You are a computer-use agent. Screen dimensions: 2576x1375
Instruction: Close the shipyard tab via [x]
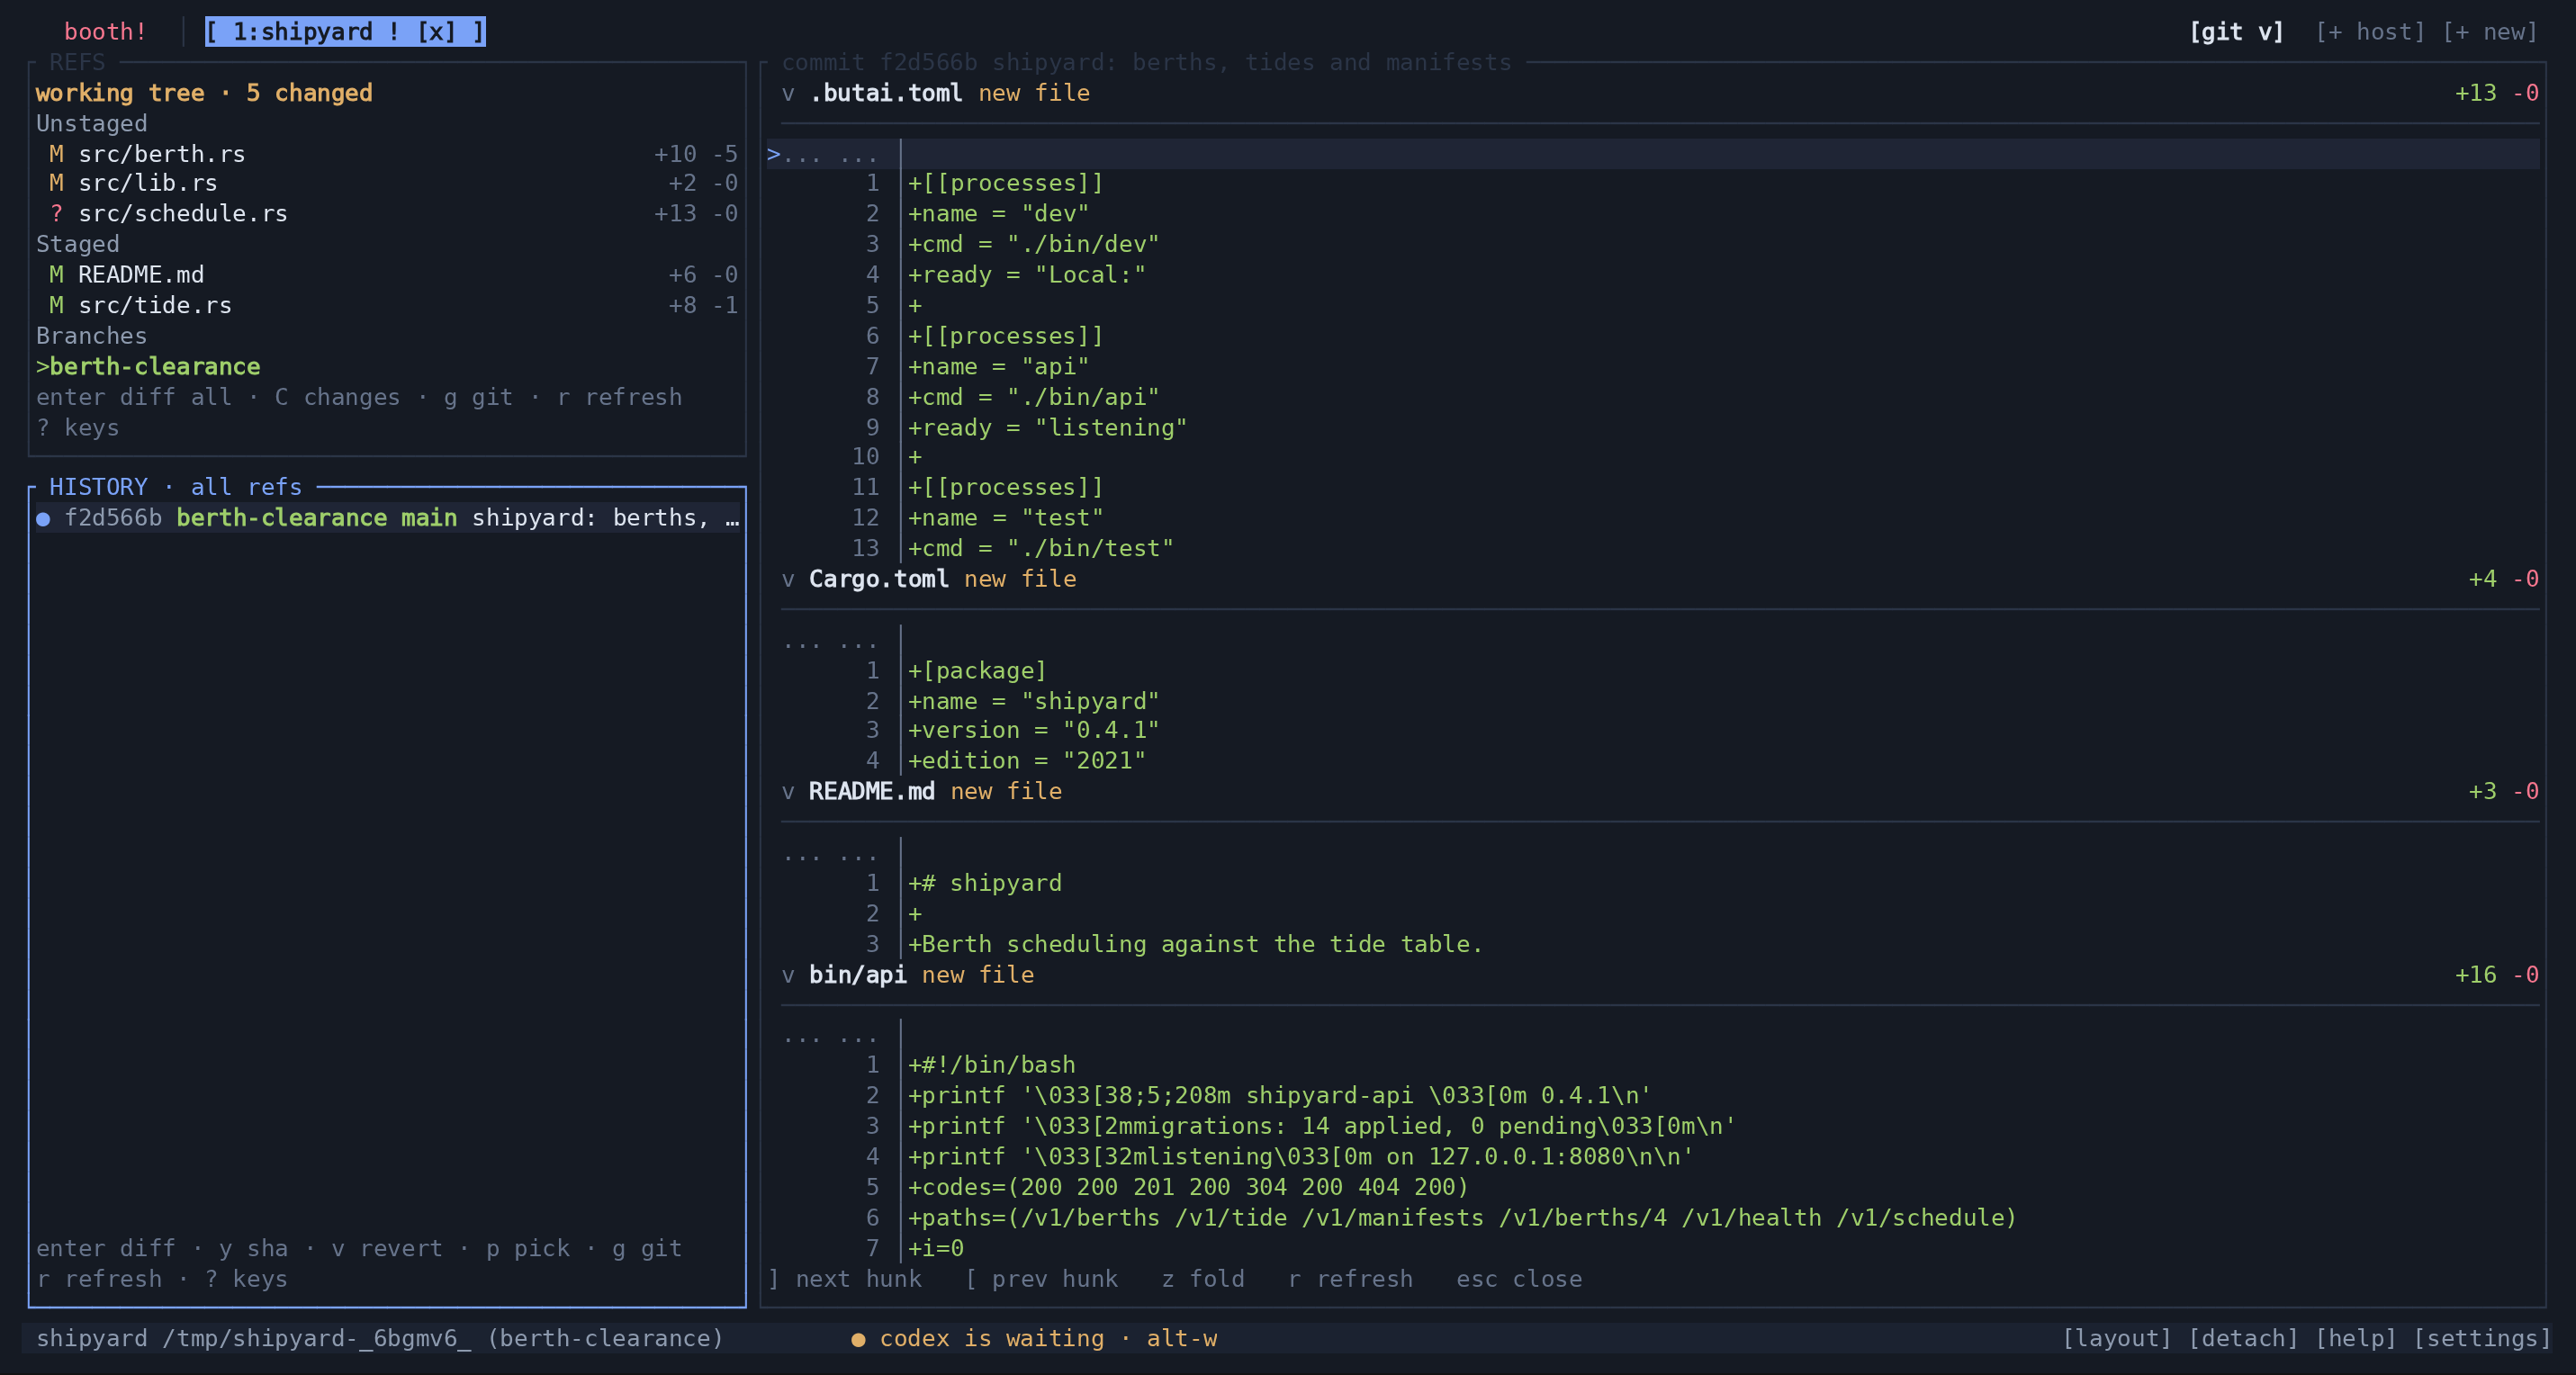click(x=436, y=32)
